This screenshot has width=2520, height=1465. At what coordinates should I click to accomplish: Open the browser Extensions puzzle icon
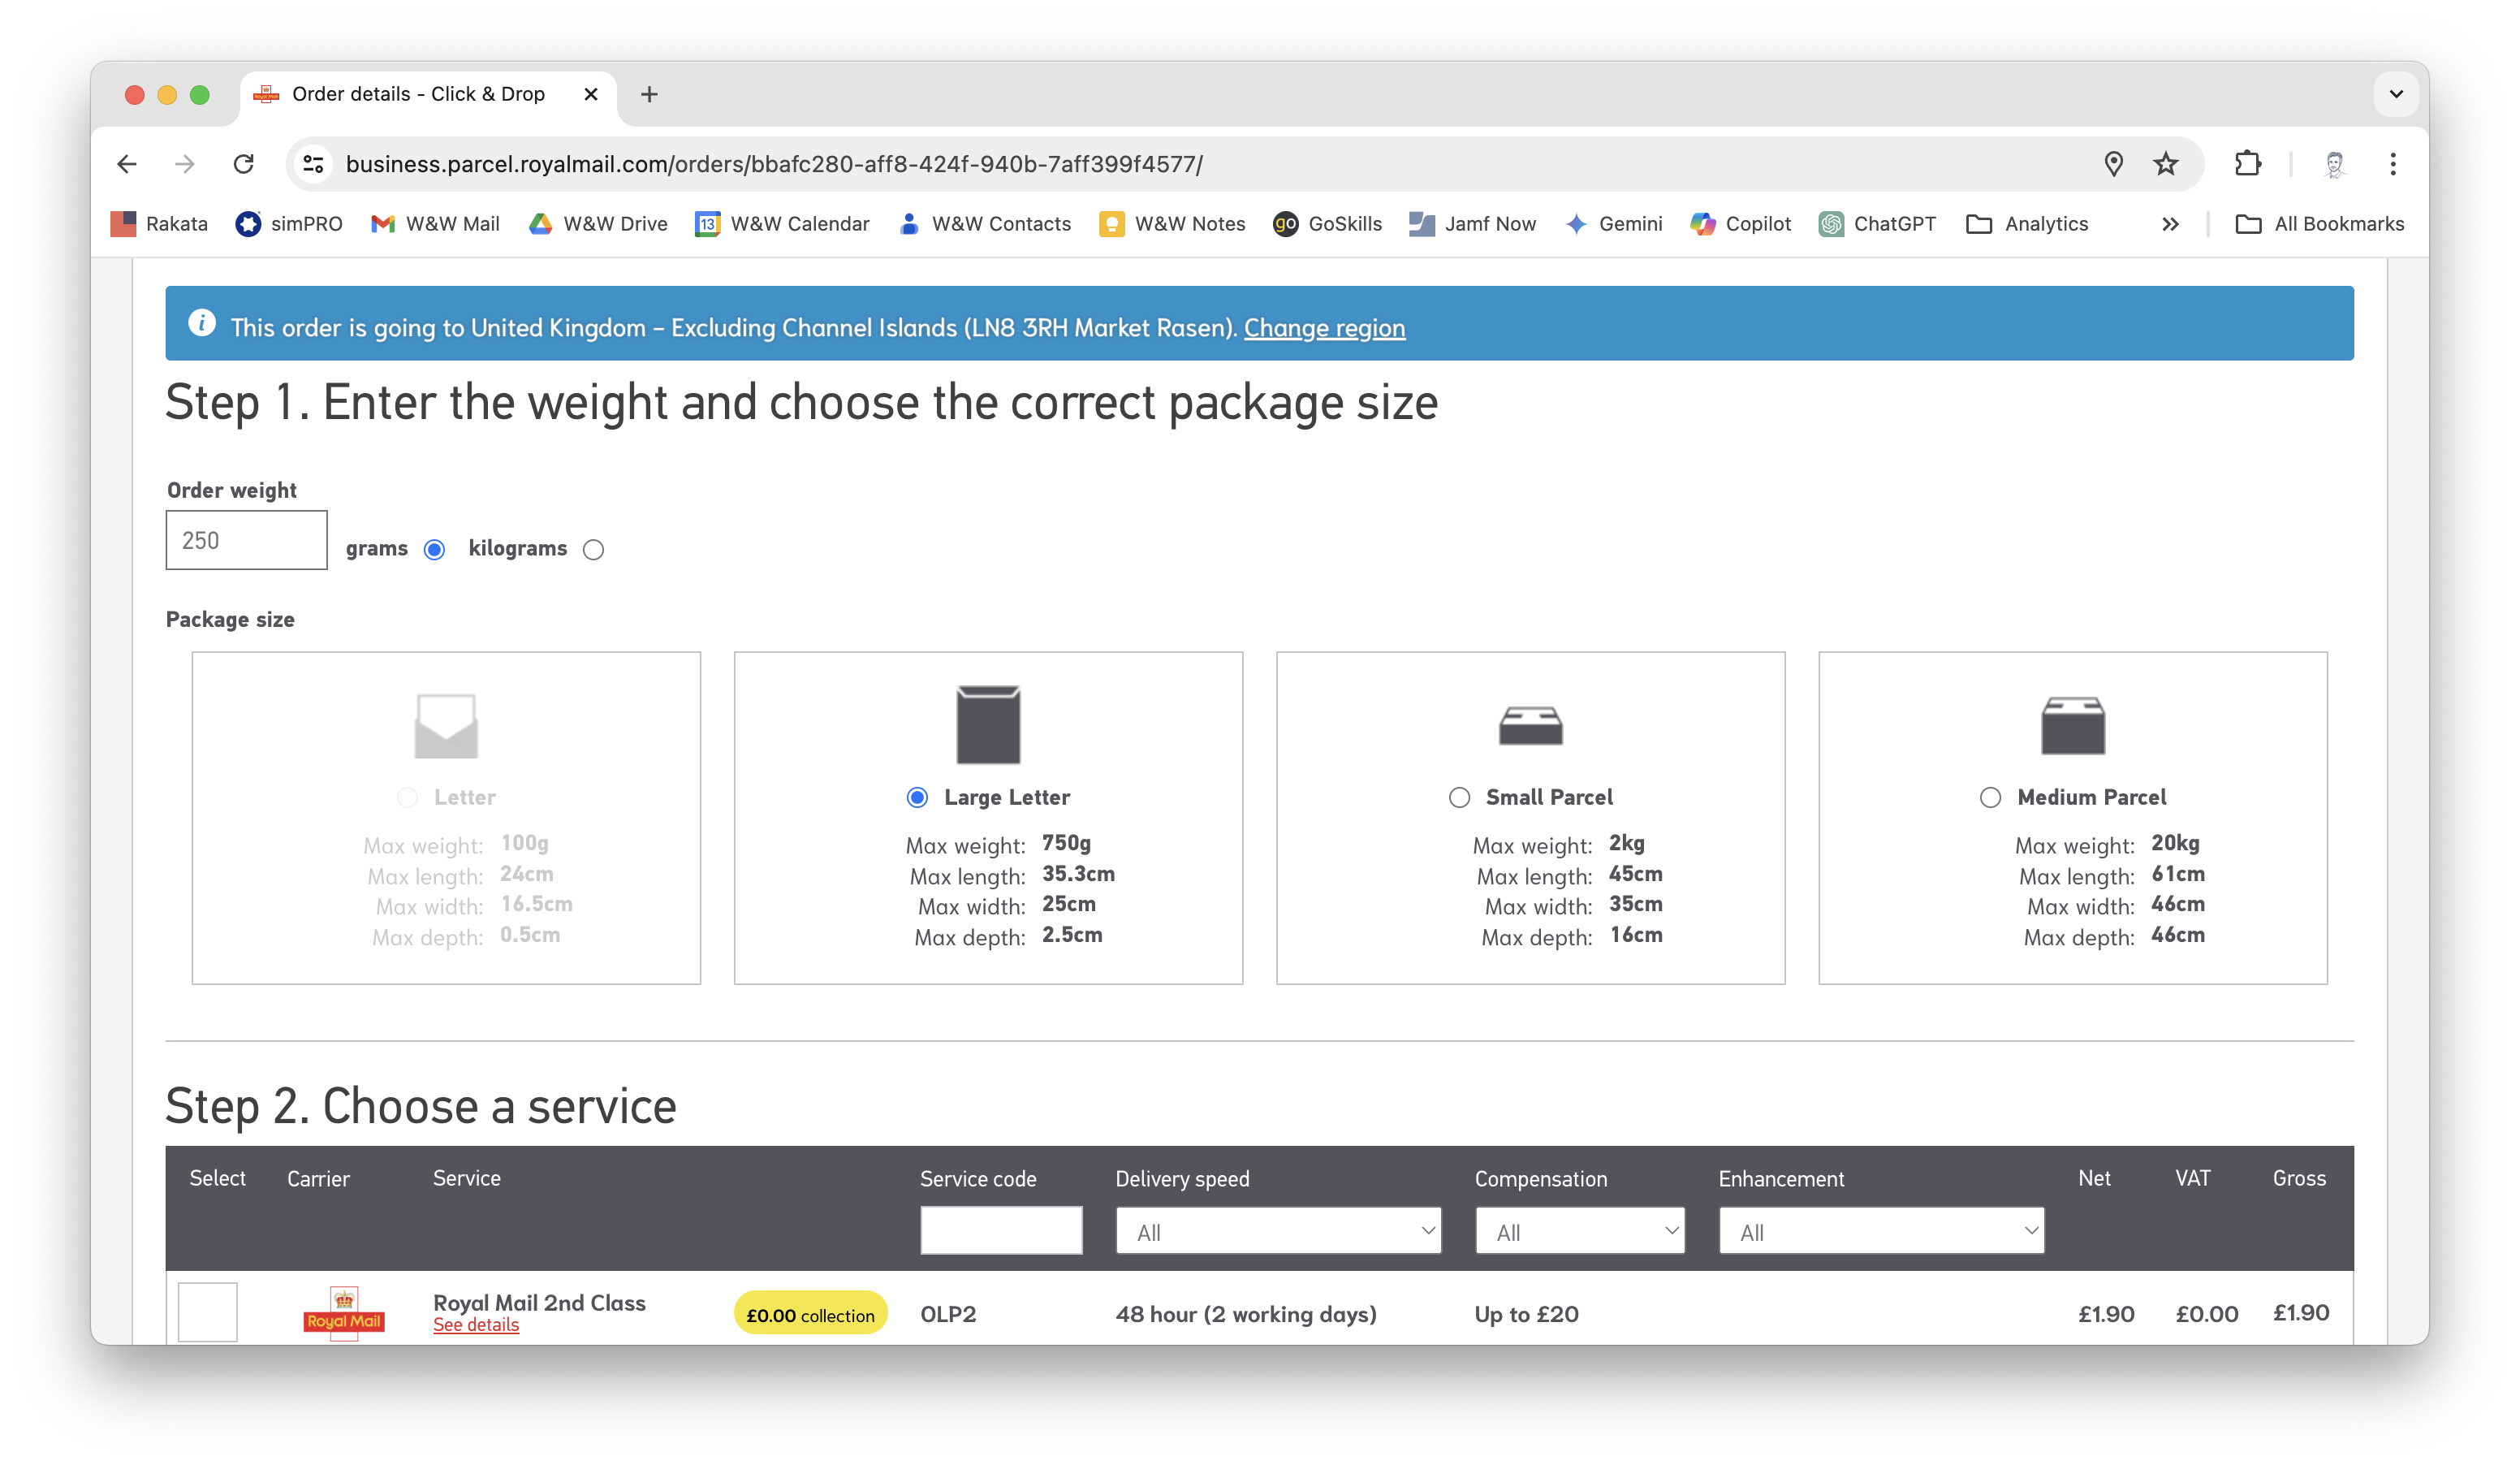[2247, 164]
